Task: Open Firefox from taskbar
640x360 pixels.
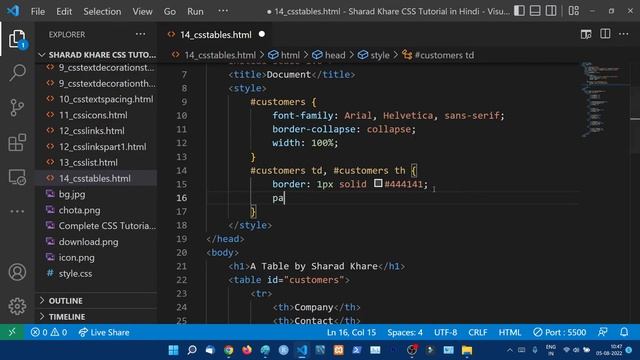Action: (247, 350)
